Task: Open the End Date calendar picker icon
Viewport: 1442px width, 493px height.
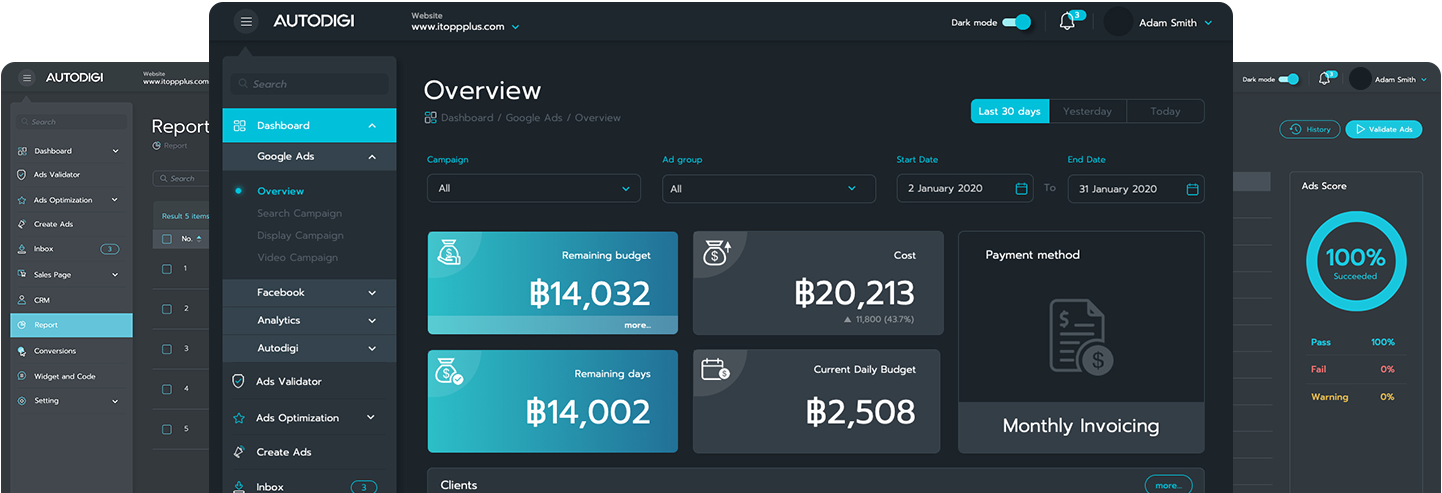Action: (1192, 189)
